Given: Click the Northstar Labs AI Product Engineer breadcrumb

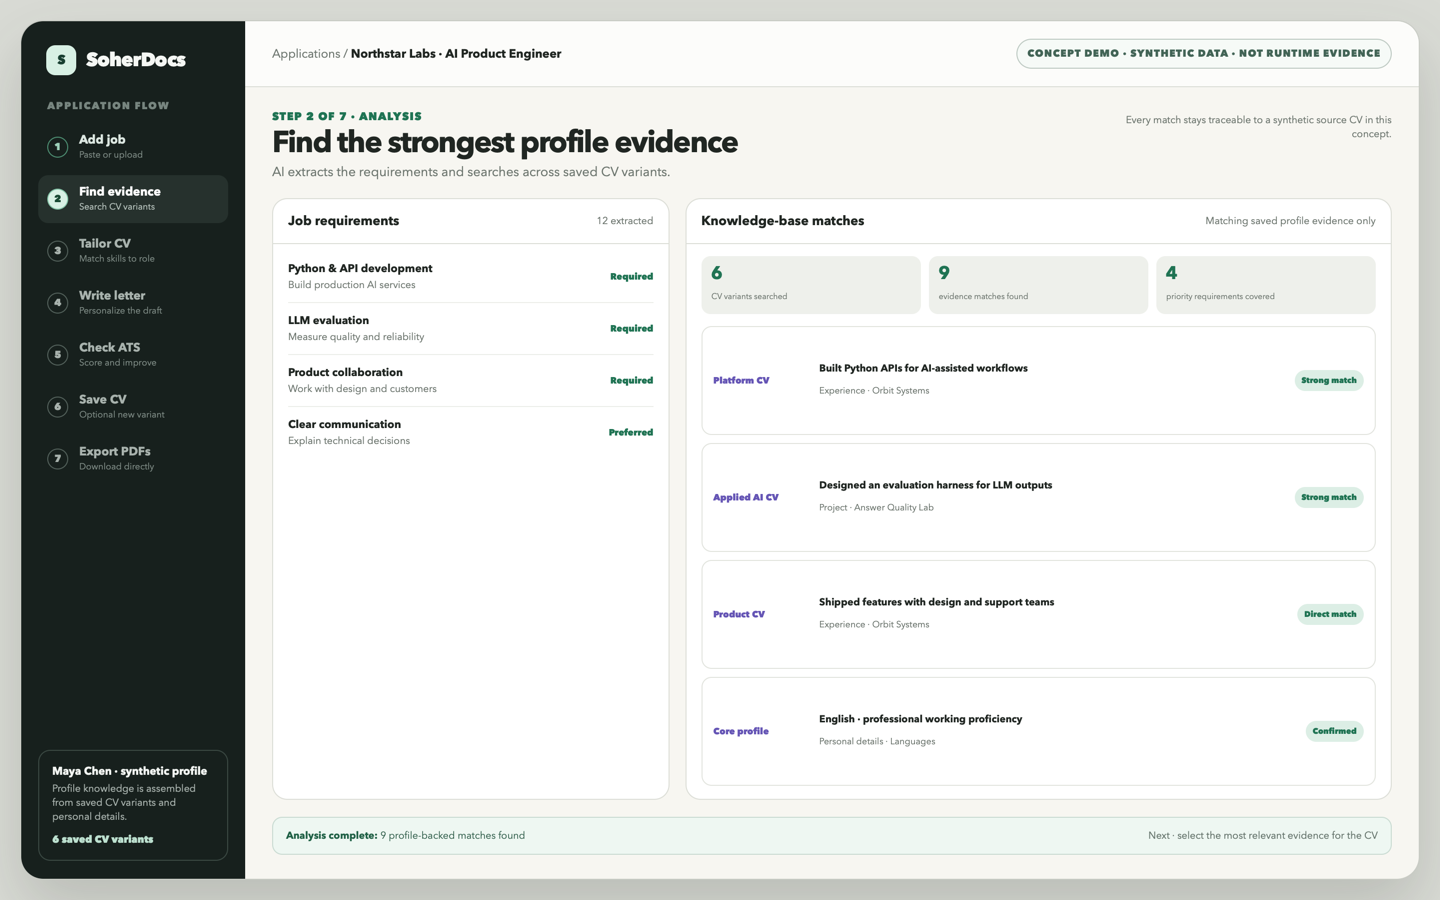Looking at the screenshot, I should [456, 54].
